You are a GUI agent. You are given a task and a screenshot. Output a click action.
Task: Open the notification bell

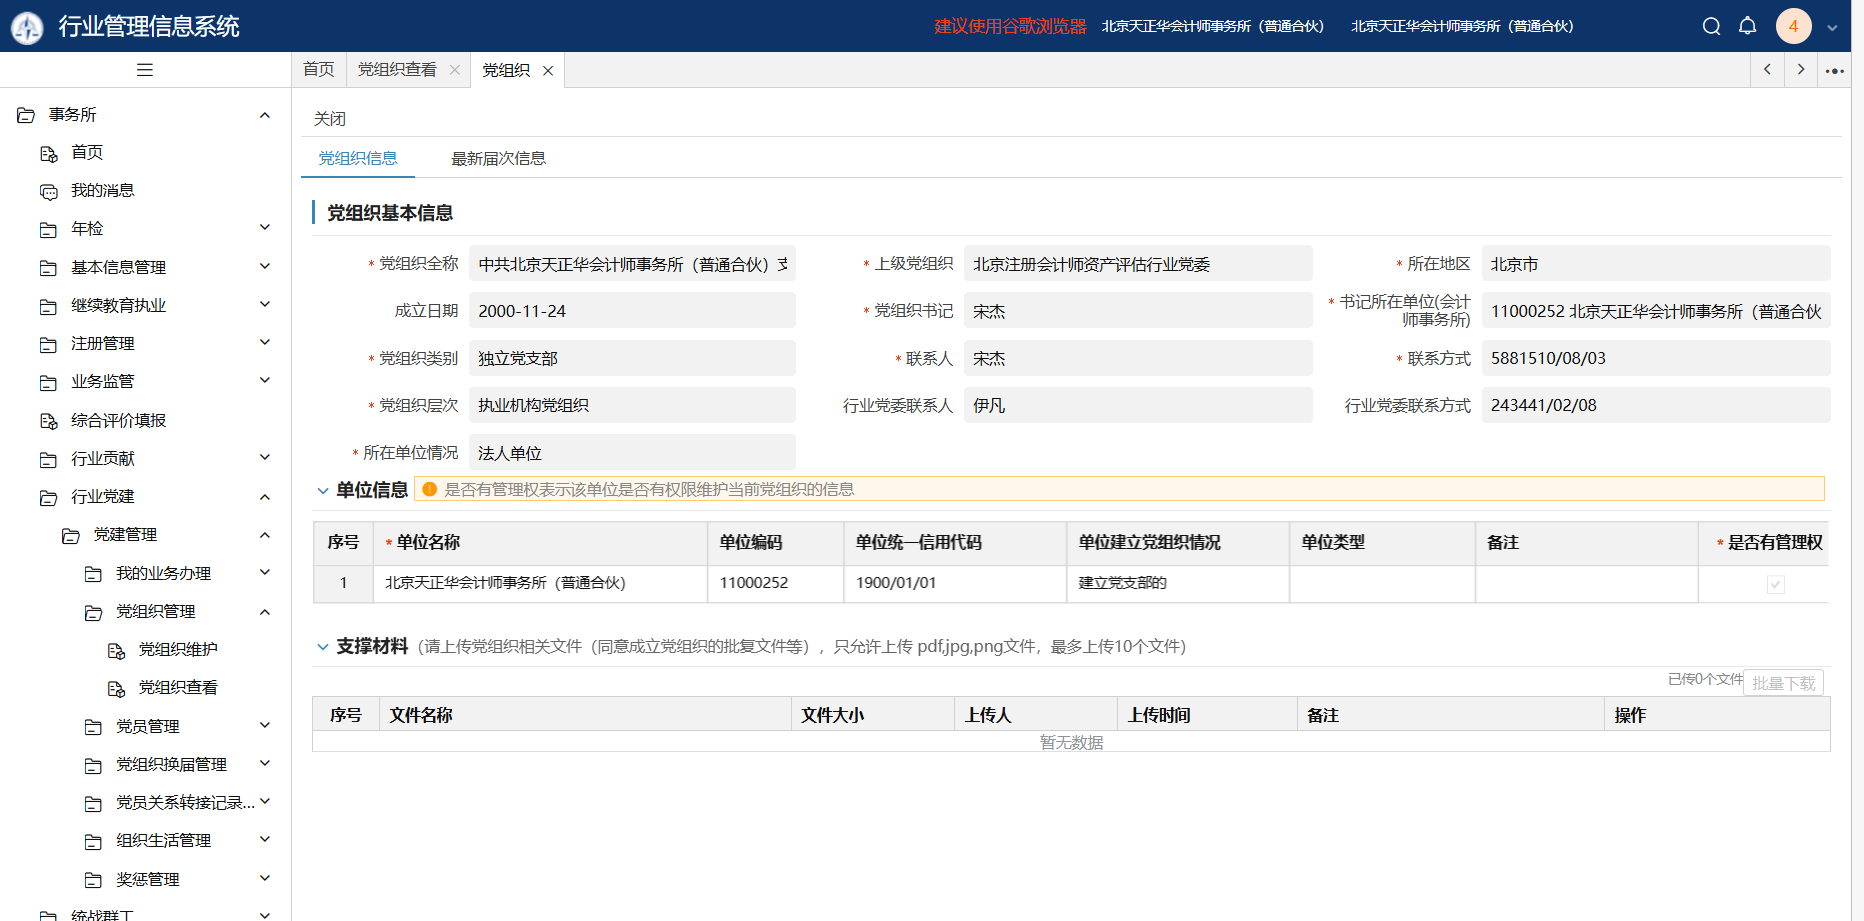(x=1747, y=26)
